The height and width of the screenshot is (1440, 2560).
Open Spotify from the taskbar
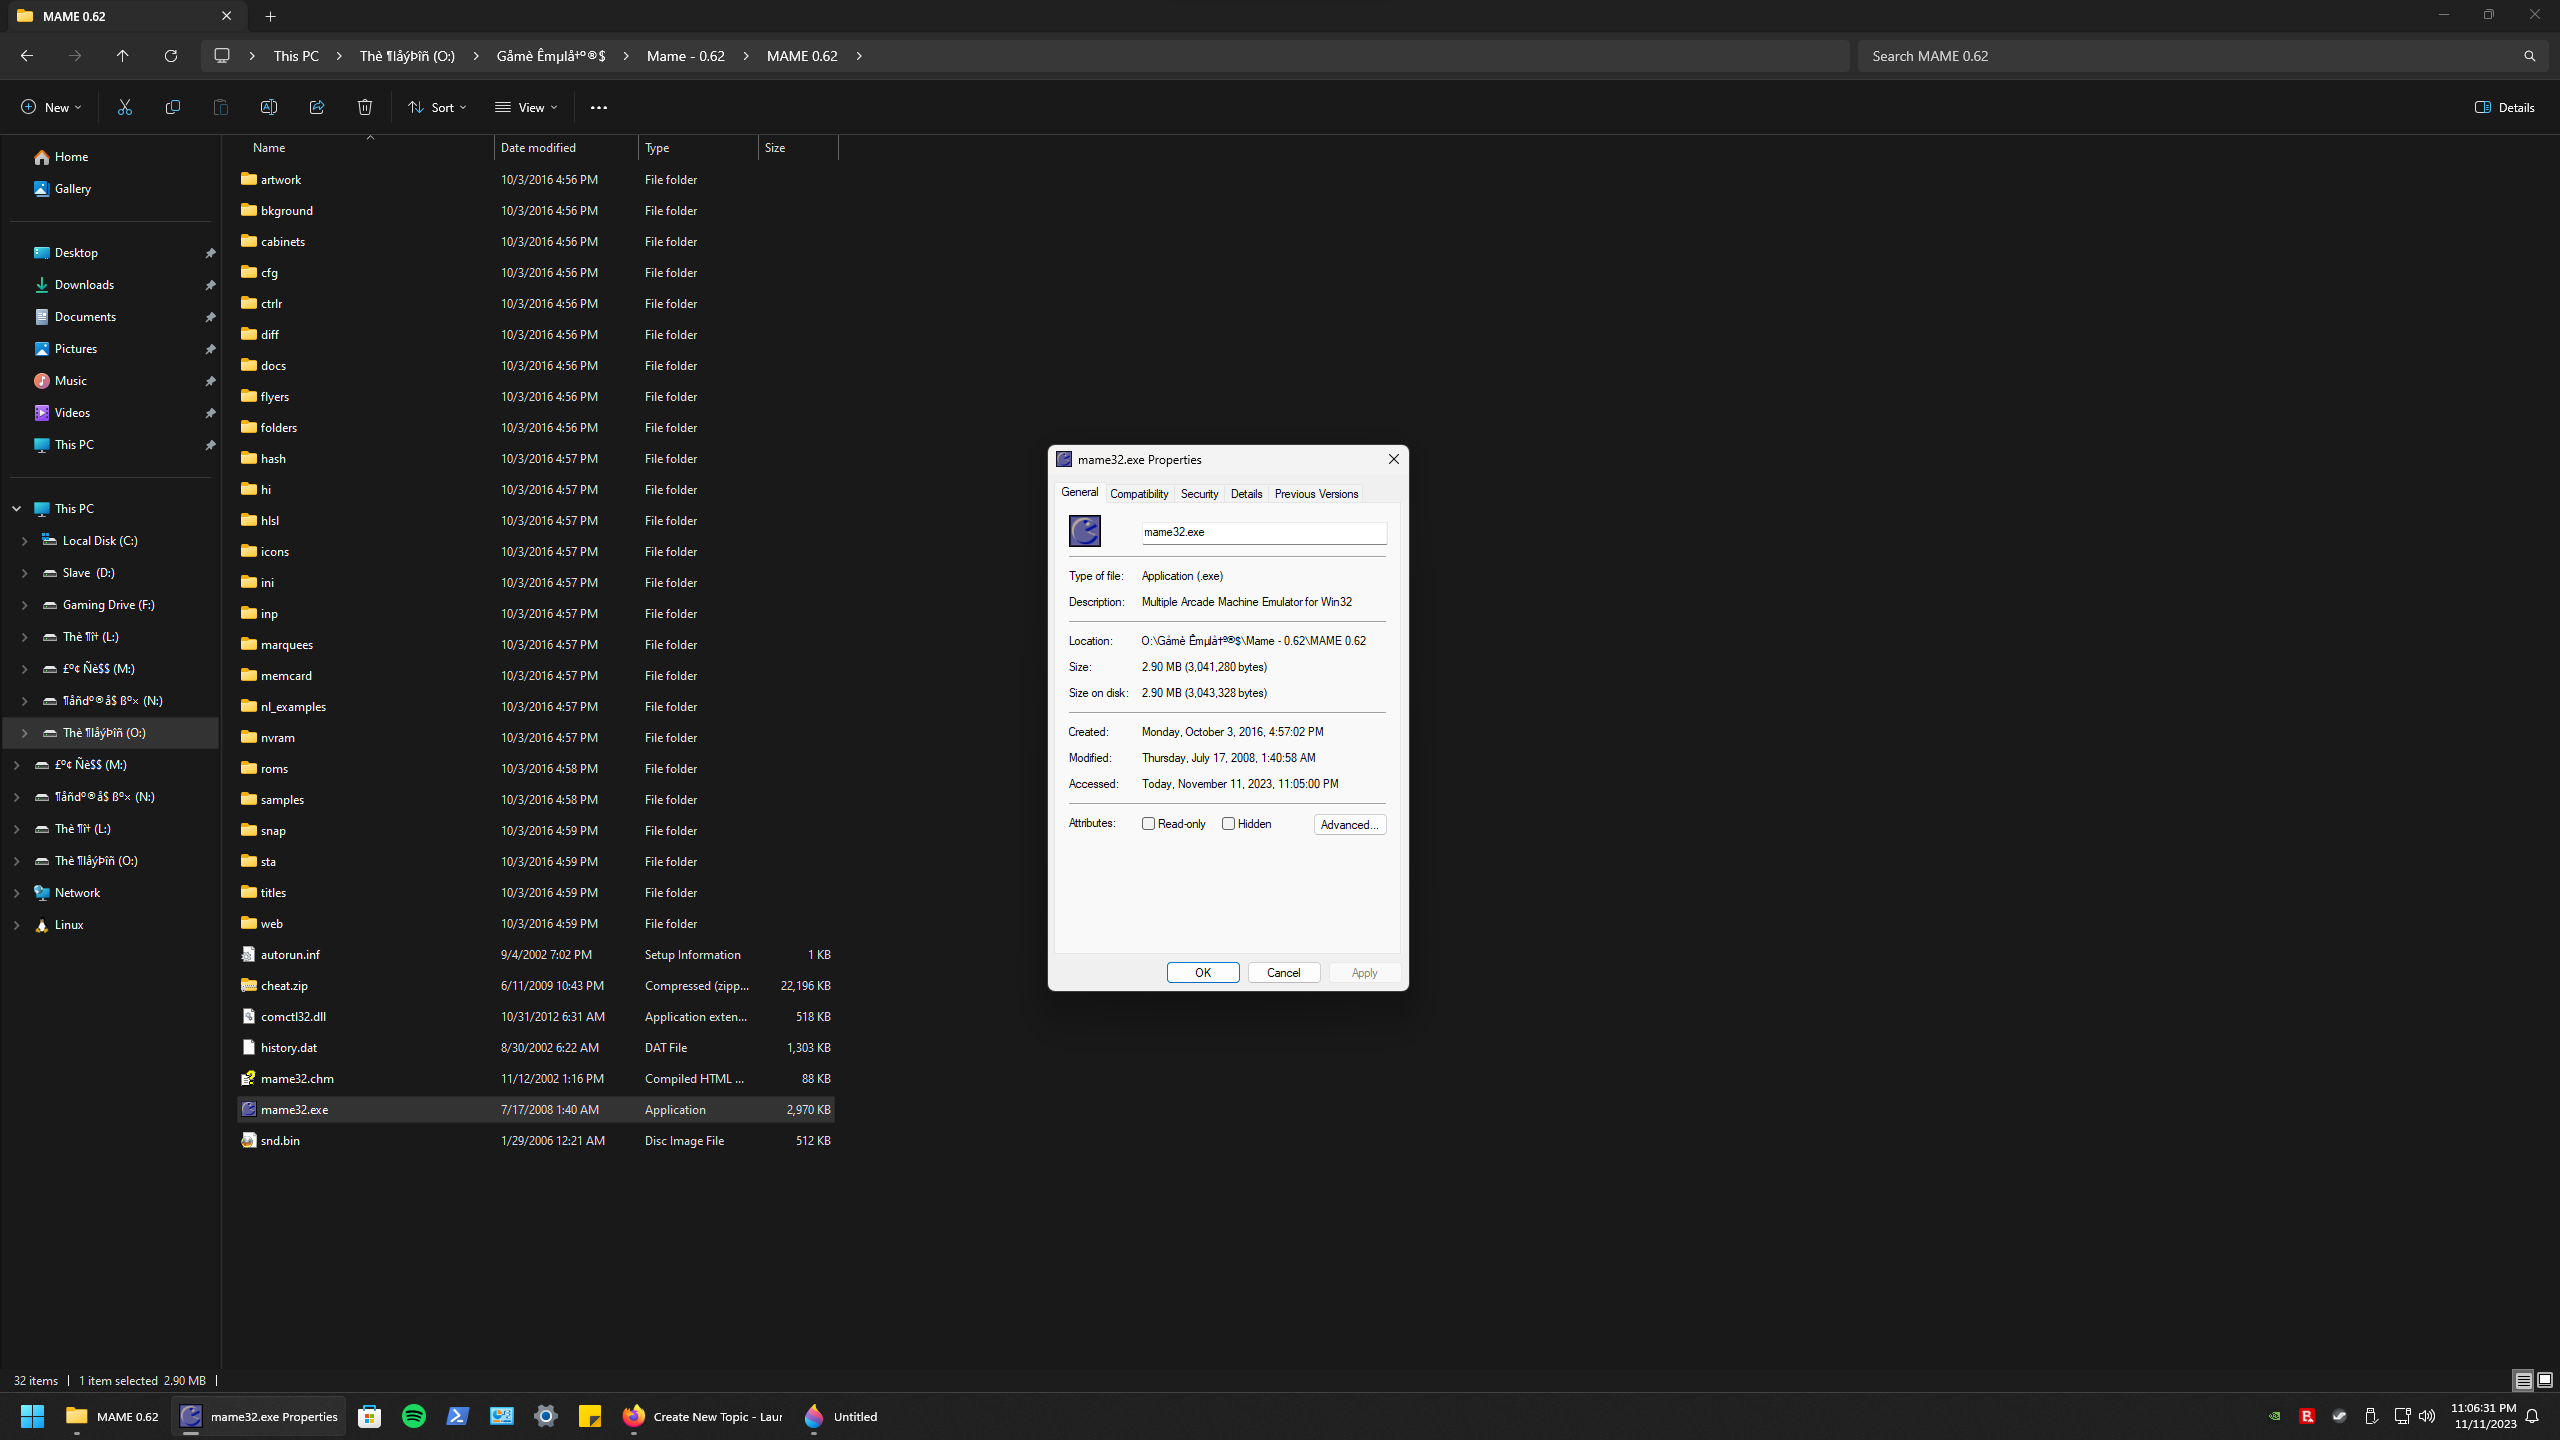[414, 1416]
